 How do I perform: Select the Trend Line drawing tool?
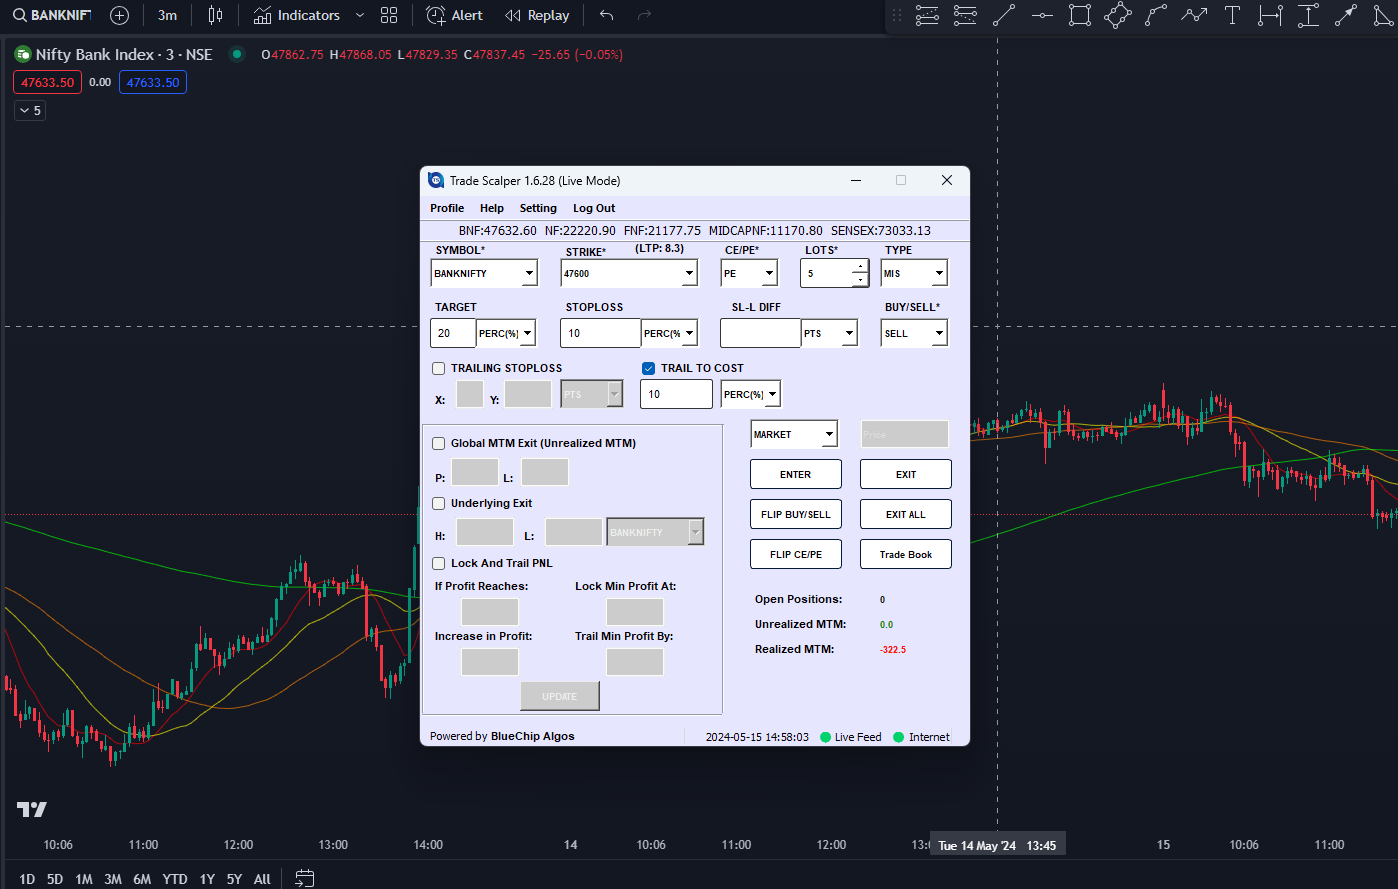[x=1003, y=15]
